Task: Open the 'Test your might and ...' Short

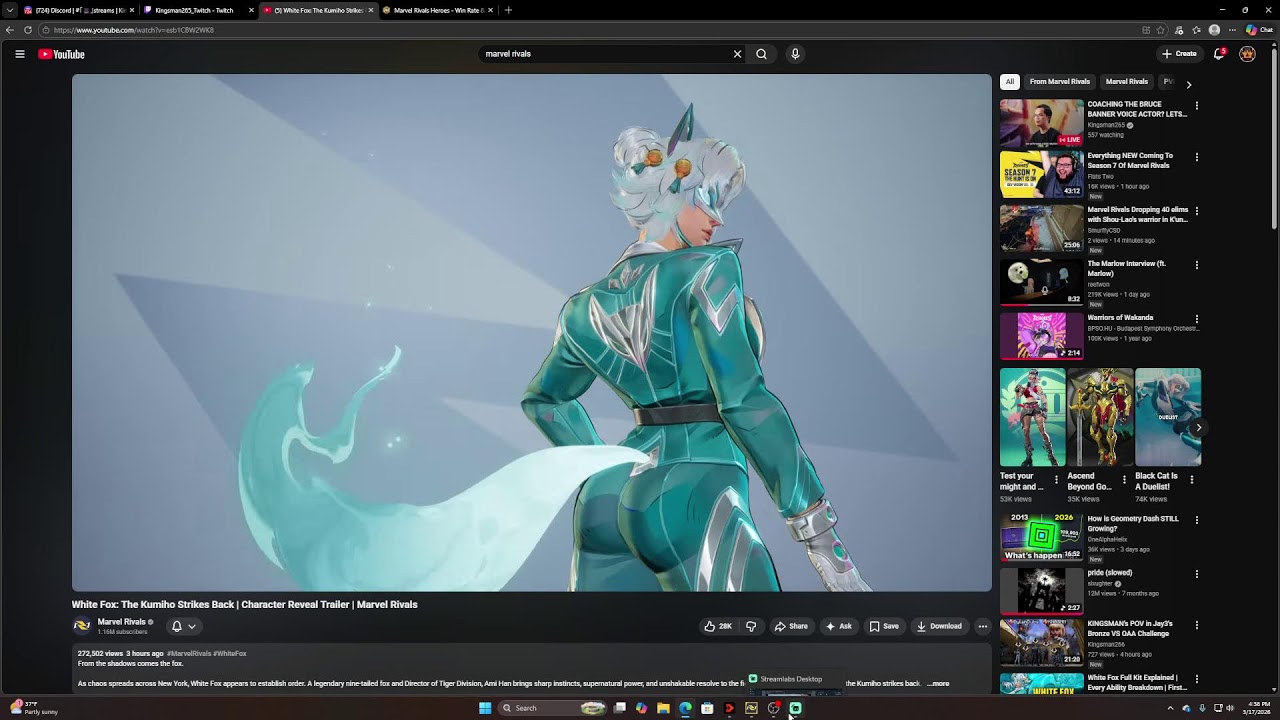Action: pos(1032,417)
